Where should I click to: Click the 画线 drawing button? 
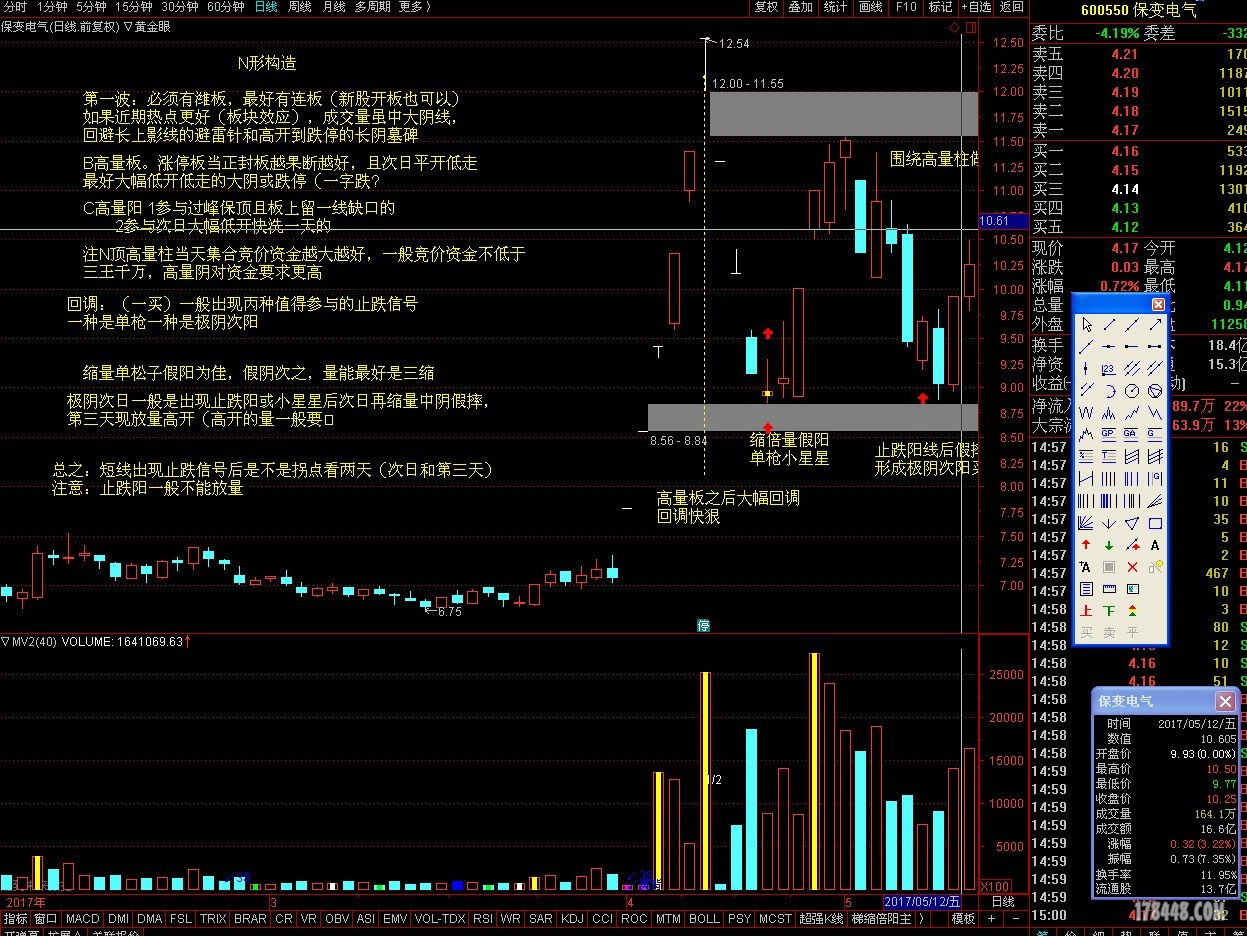870,7
